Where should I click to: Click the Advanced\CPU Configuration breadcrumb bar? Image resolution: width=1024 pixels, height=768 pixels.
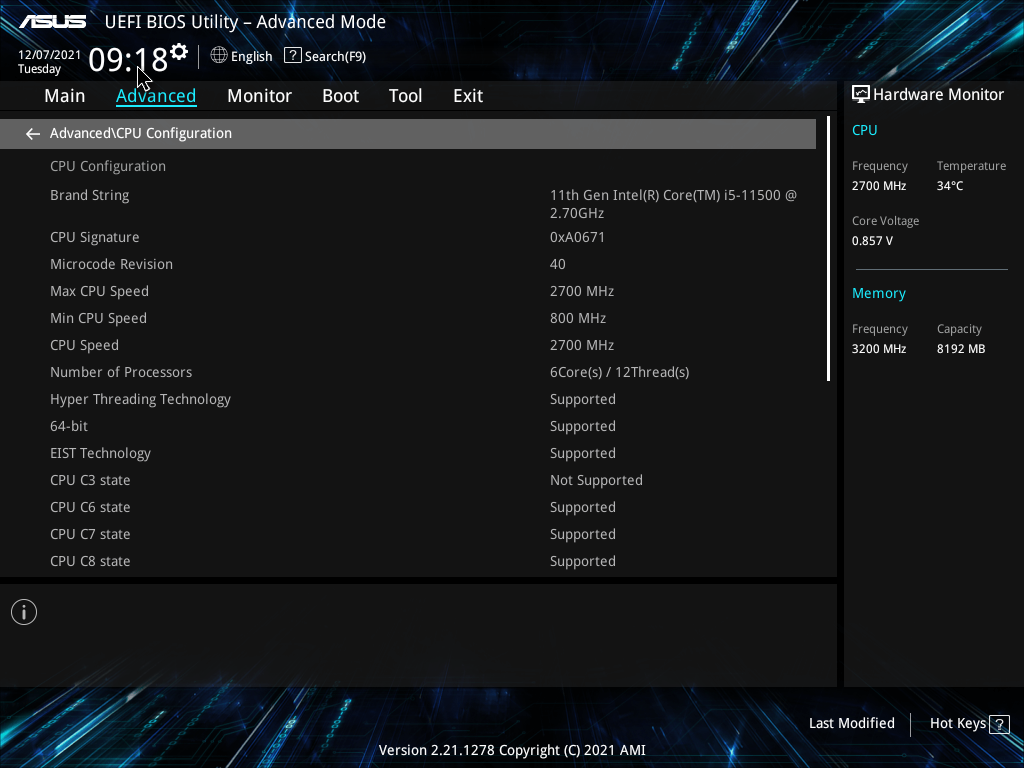click(408, 134)
